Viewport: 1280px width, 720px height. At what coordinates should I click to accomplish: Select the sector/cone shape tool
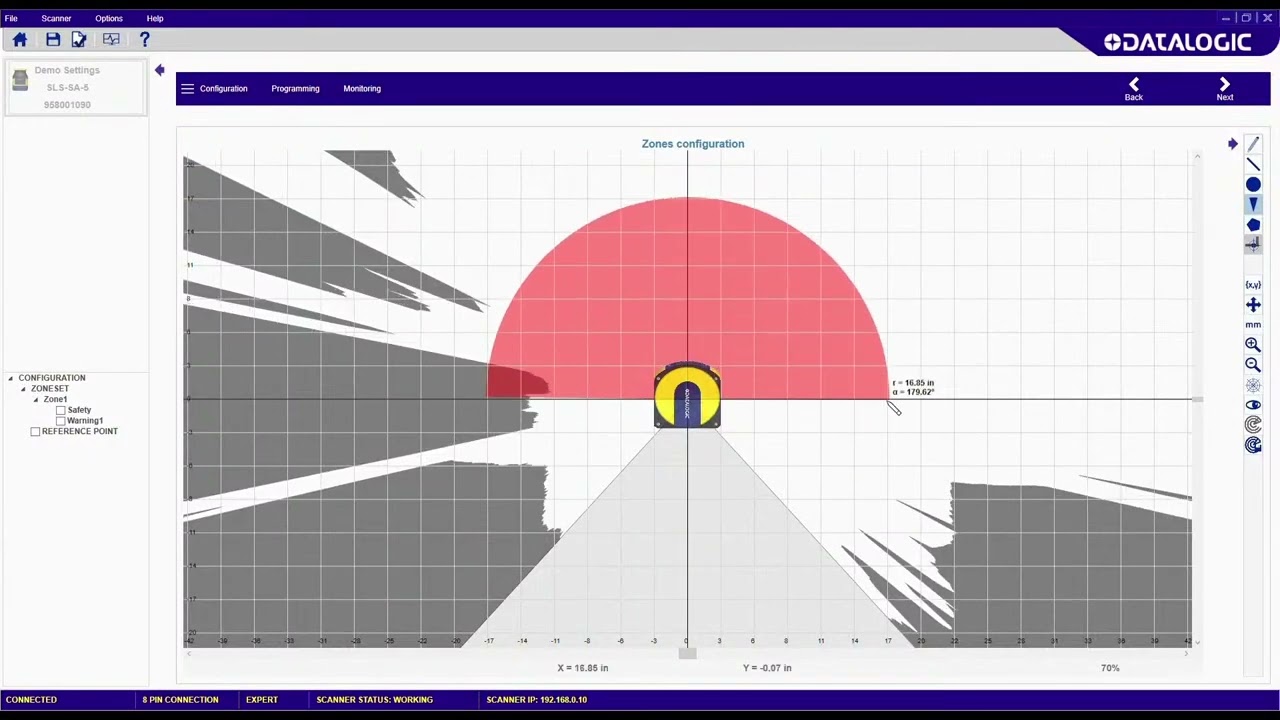(1253, 205)
